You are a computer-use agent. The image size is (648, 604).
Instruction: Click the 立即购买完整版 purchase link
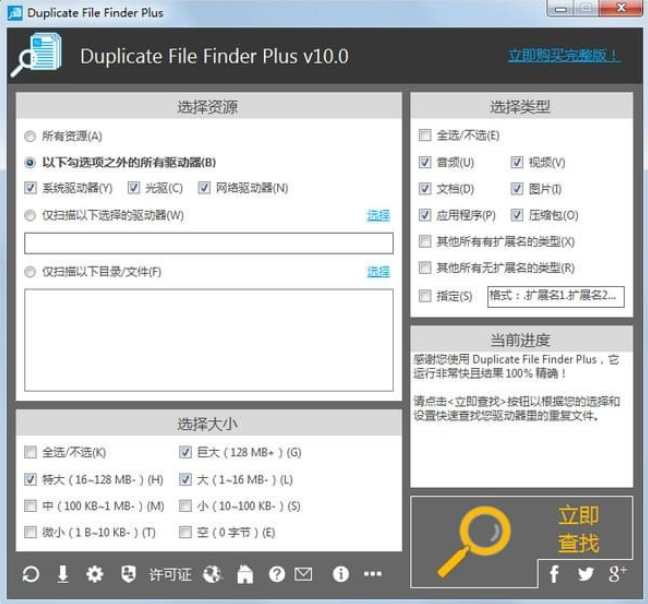(564, 55)
